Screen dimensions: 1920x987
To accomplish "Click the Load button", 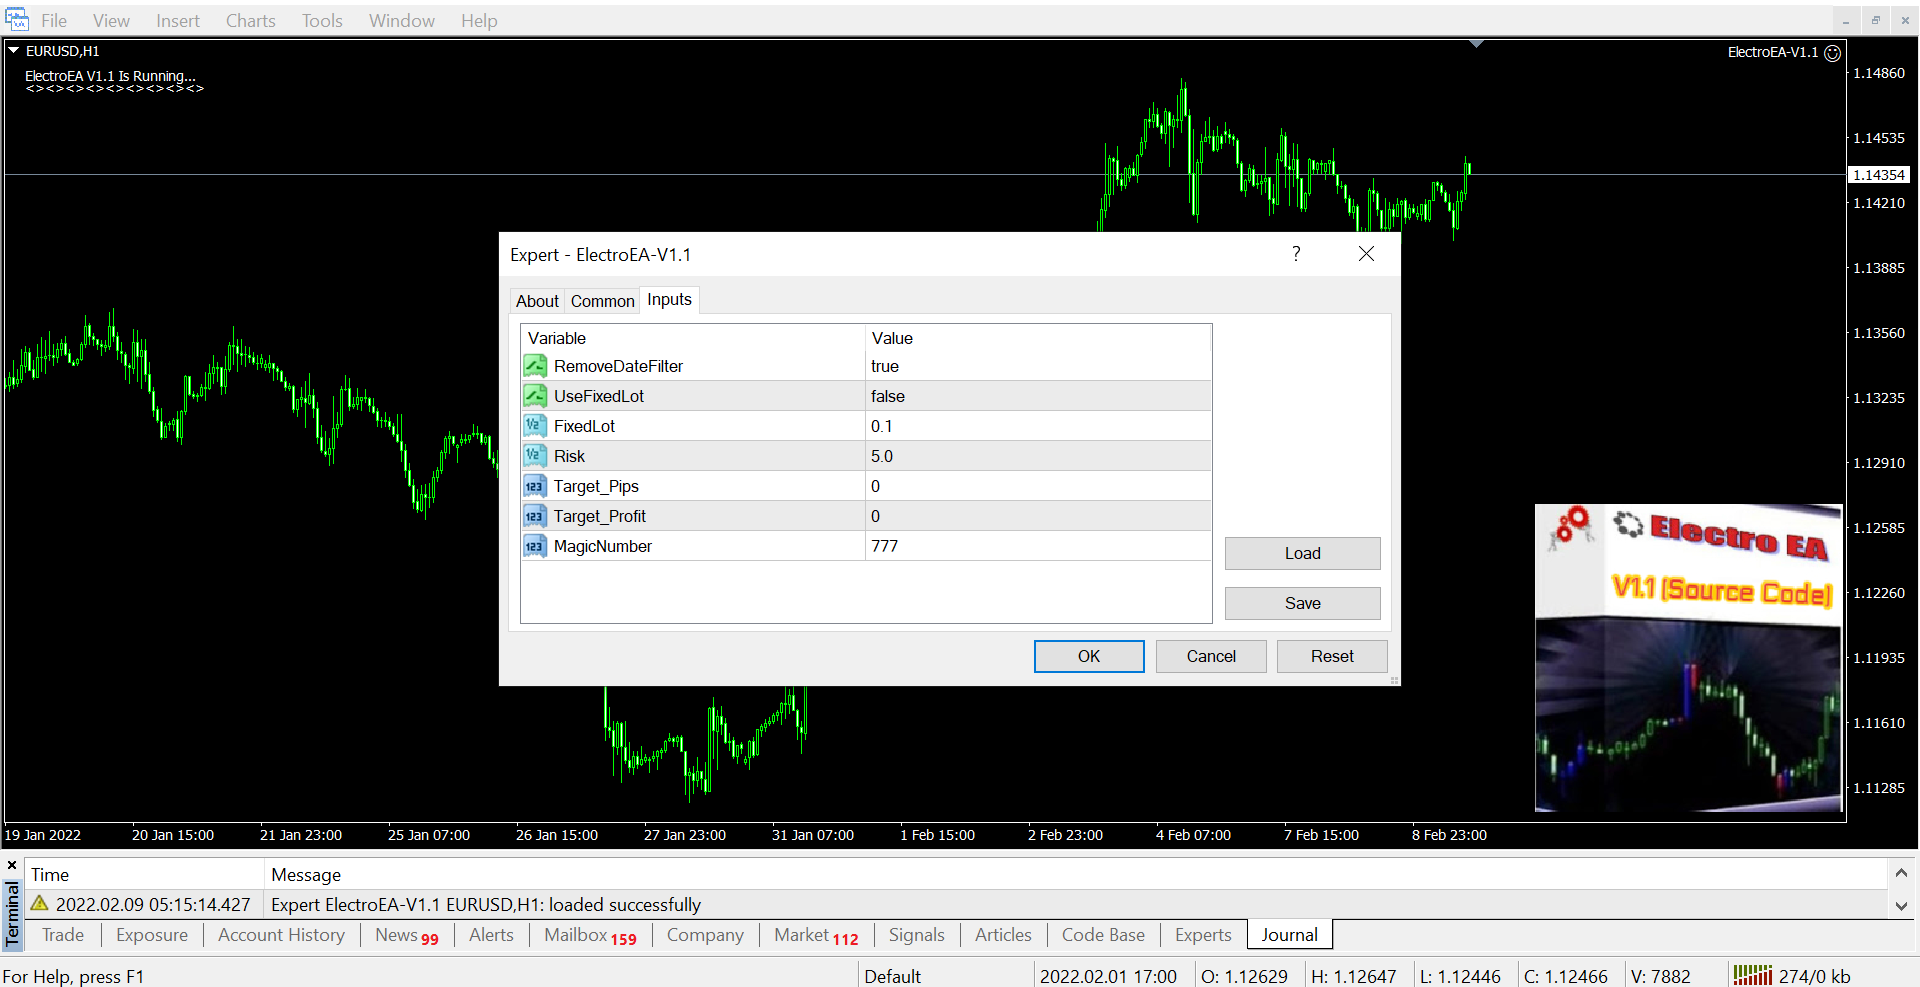I will click(1302, 553).
